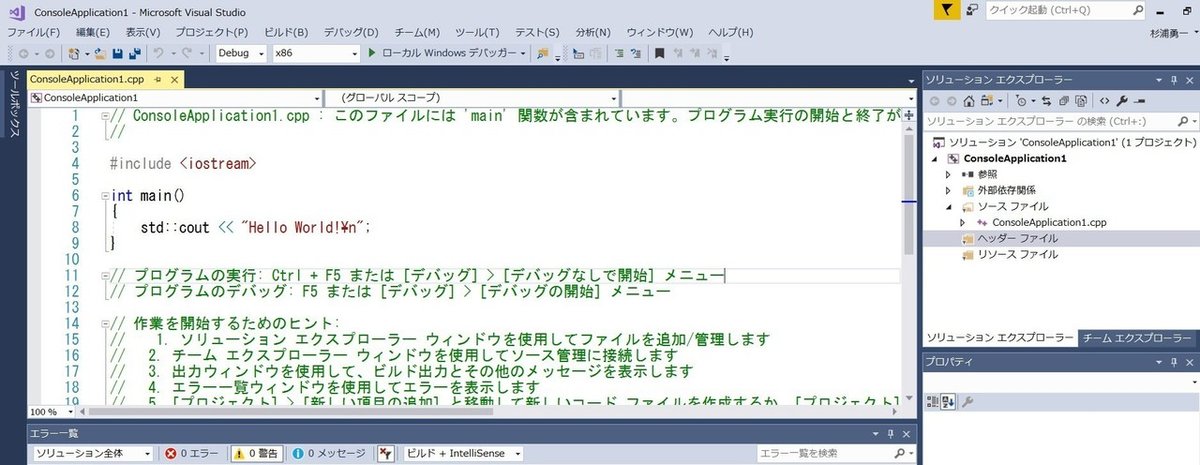Viewport: 1200px width, 465px height.
Task: Close the ConsoleApplication1.cpp tab
Action: [174, 79]
